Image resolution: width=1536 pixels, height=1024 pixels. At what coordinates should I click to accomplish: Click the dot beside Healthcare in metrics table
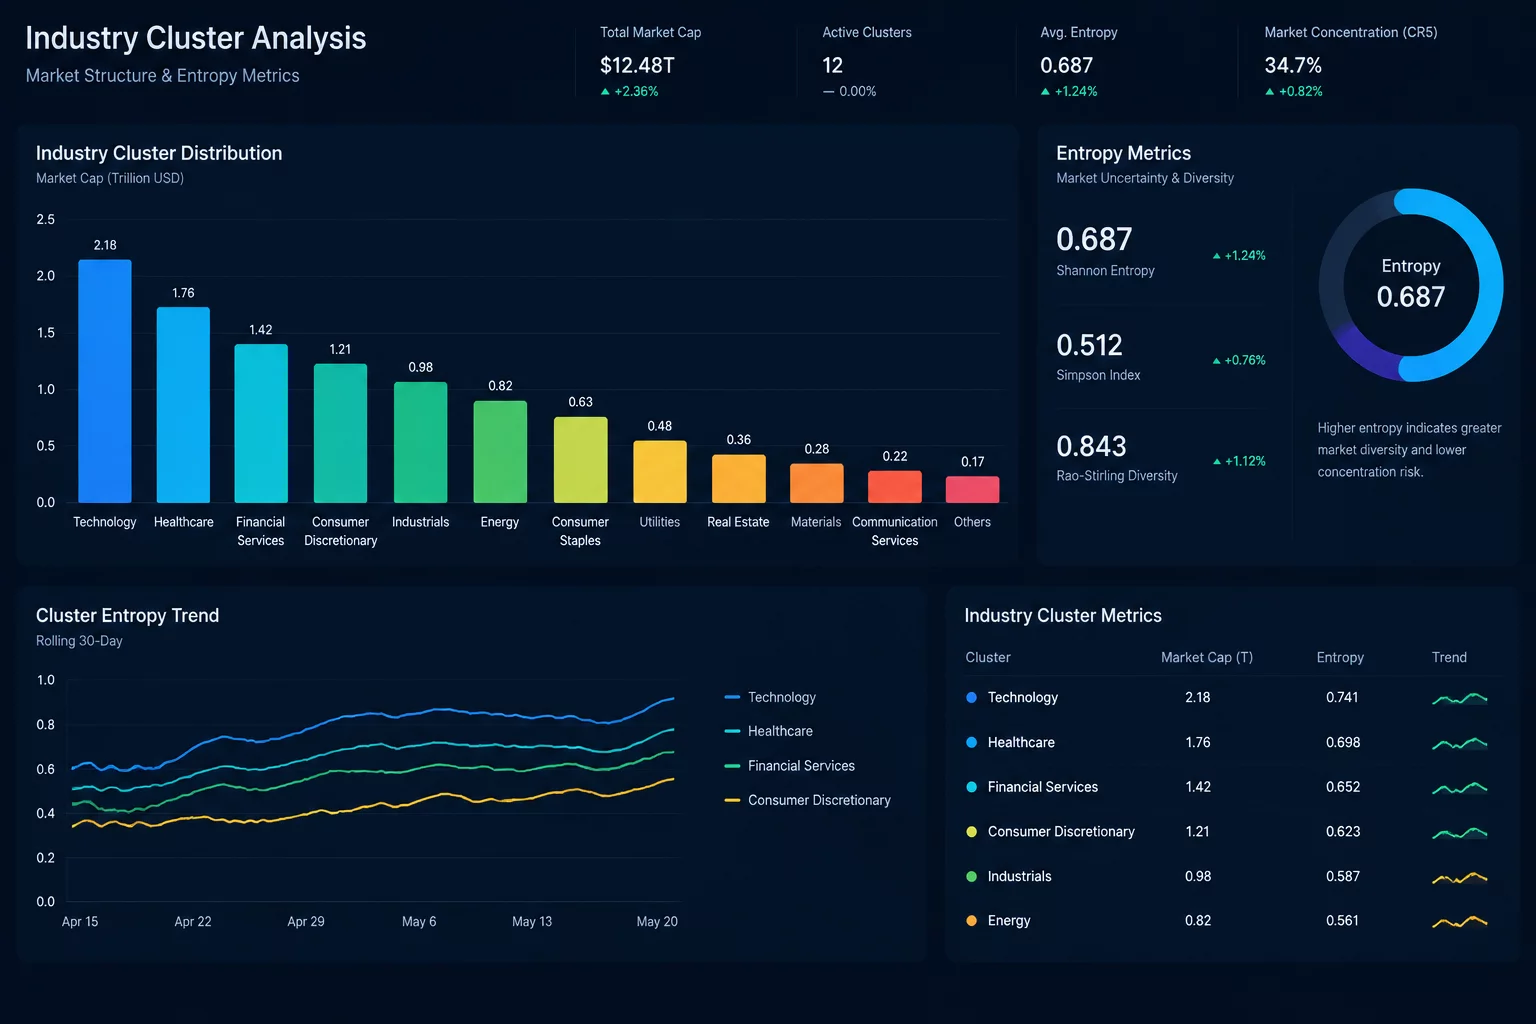pyautogui.click(x=971, y=742)
